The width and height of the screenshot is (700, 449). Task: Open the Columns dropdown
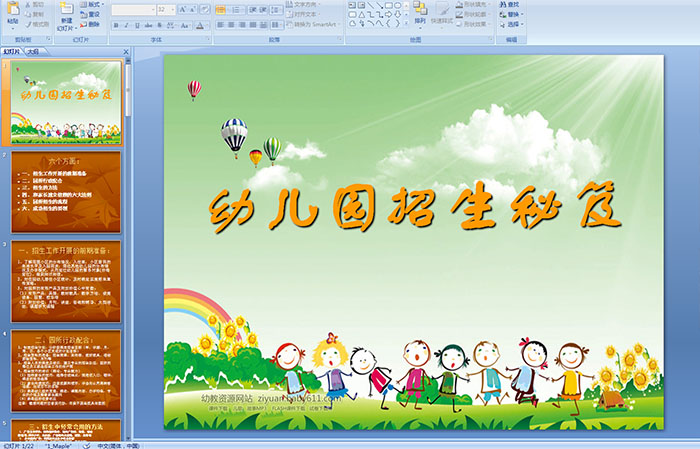pos(276,25)
